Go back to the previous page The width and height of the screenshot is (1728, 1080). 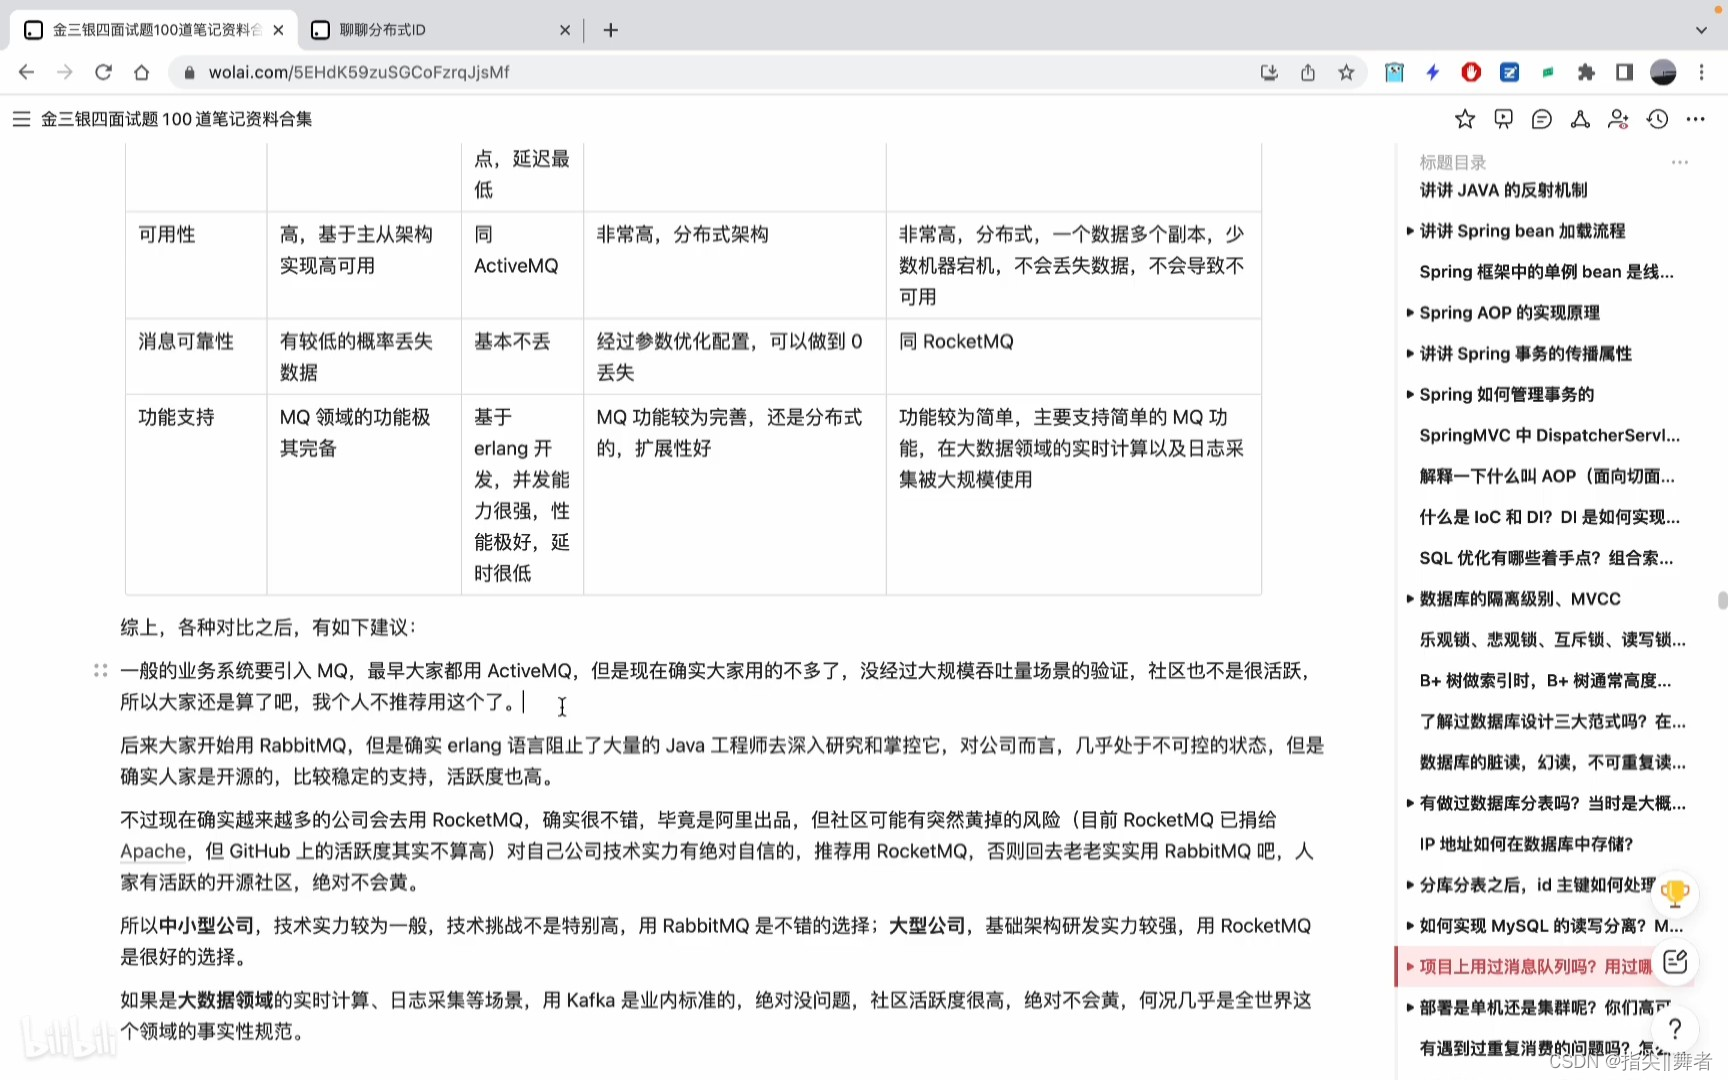26,72
